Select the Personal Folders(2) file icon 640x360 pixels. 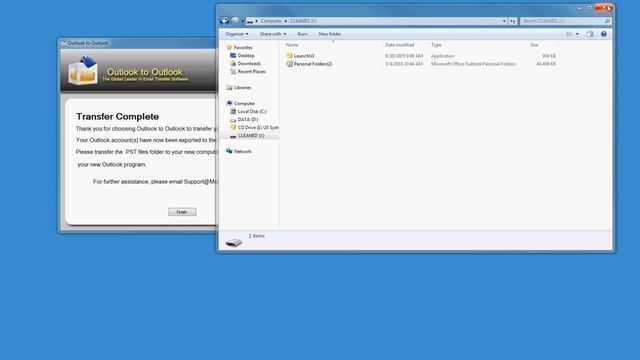click(x=289, y=64)
